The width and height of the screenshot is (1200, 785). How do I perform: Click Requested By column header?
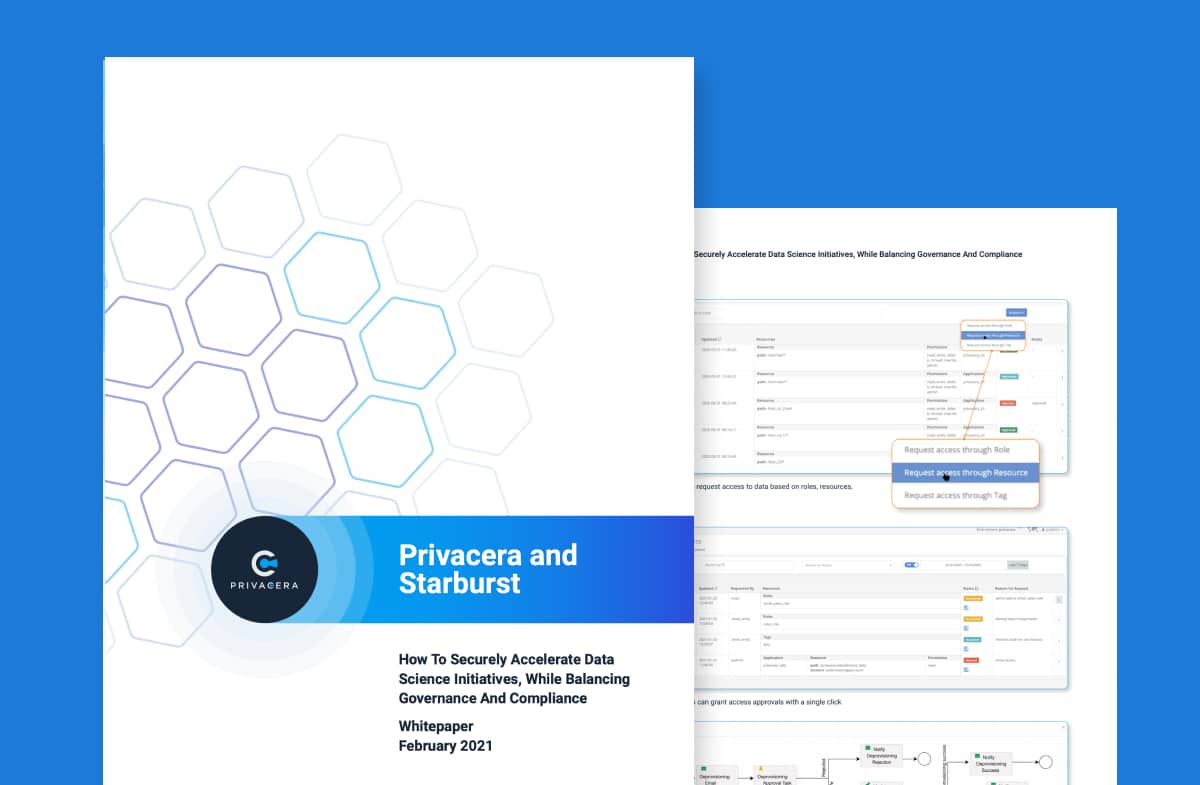pyautogui.click(x=742, y=588)
